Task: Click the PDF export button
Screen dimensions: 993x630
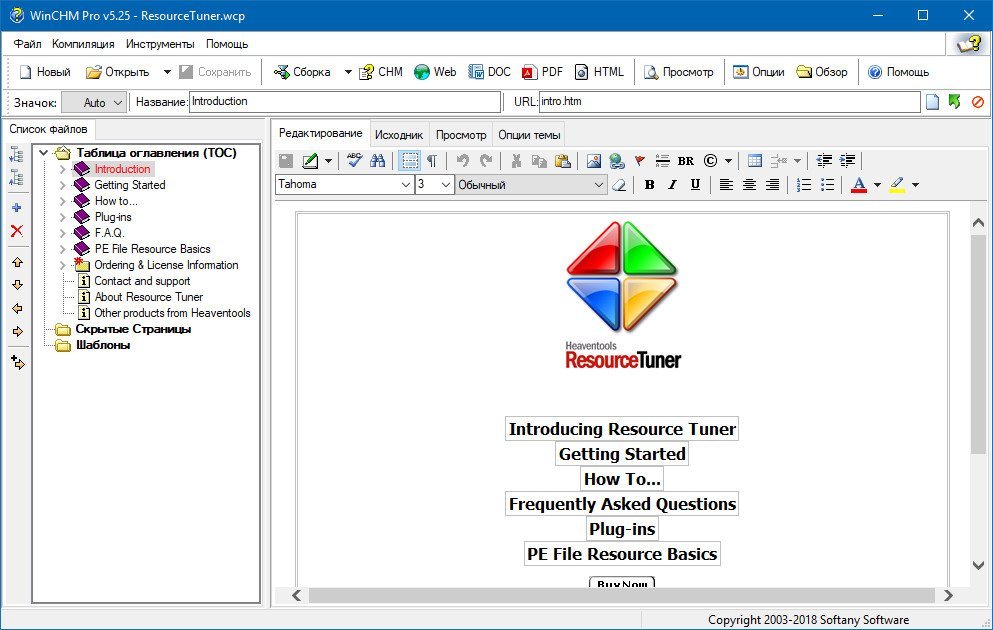Action: (x=543, y=72)
